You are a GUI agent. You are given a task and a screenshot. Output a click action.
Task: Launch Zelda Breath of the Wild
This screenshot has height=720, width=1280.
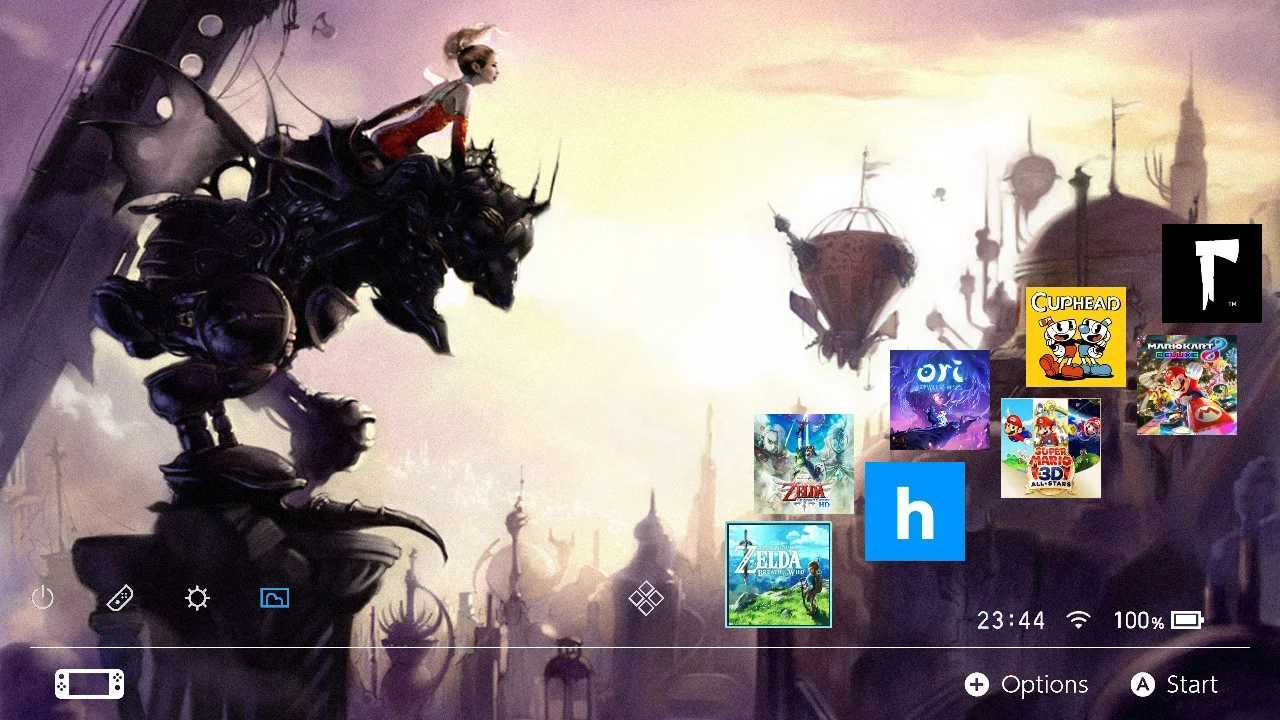pyautogui.click(x=779, y=574)
